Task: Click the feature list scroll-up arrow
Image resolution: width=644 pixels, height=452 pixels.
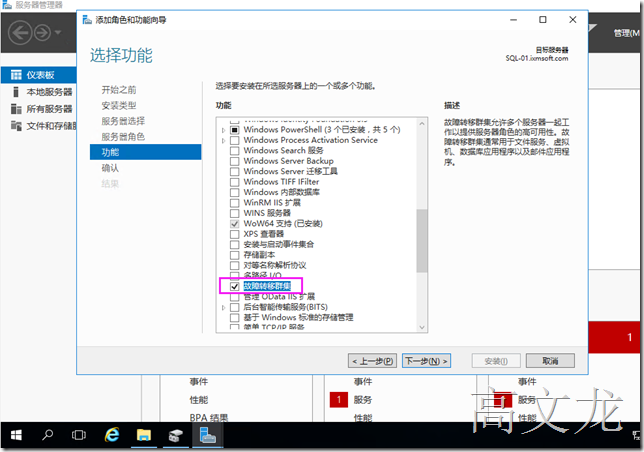Action: coord(421,123)
